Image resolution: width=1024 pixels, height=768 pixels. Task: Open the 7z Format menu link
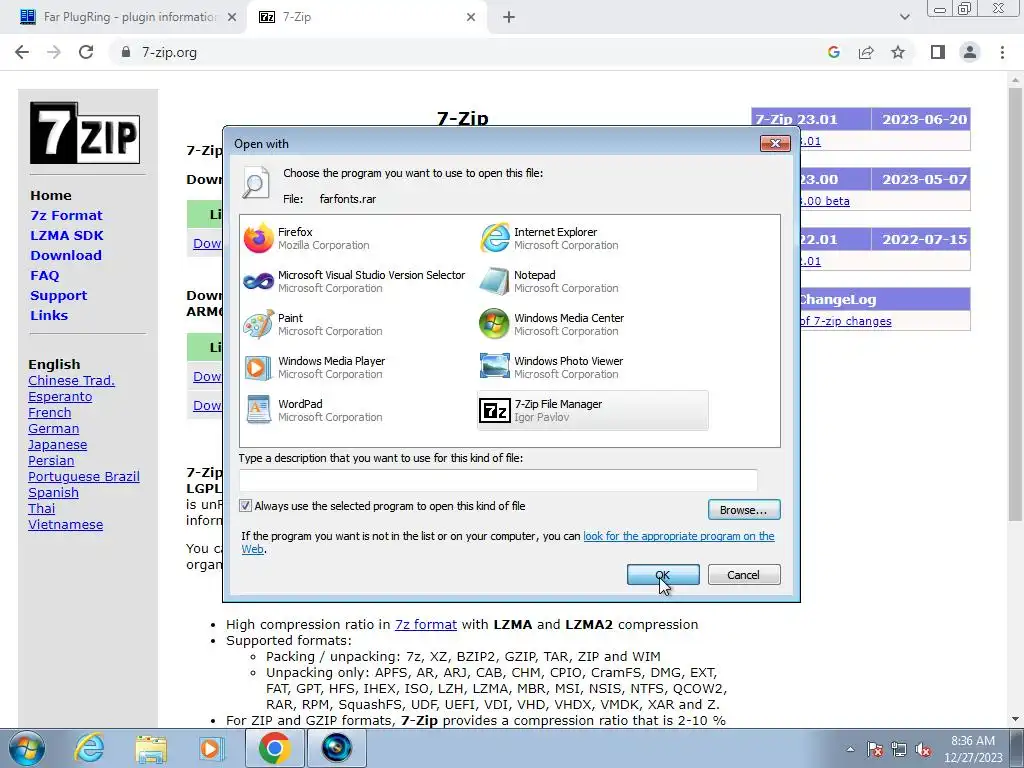(x=67, y=216)
